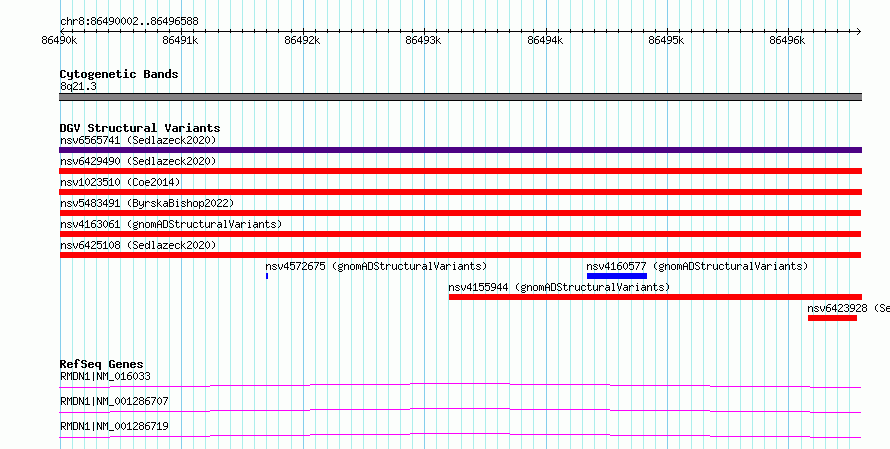Click the Cytogenetic Bands track title

[x=119, y=74]
